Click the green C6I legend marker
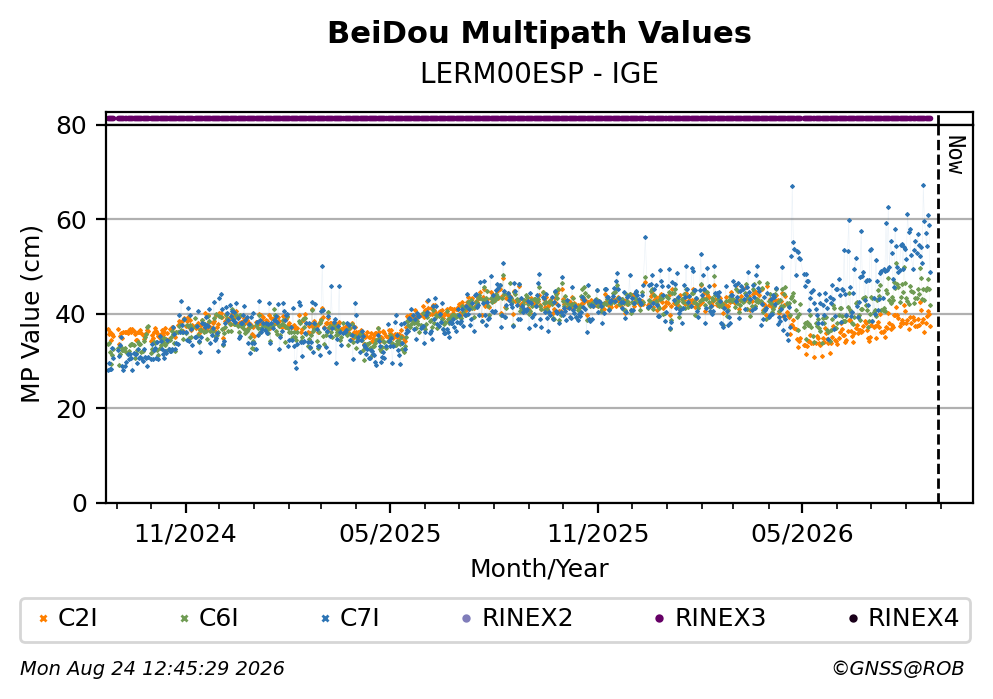Screen dimensions: 993x699 point(184,619)
